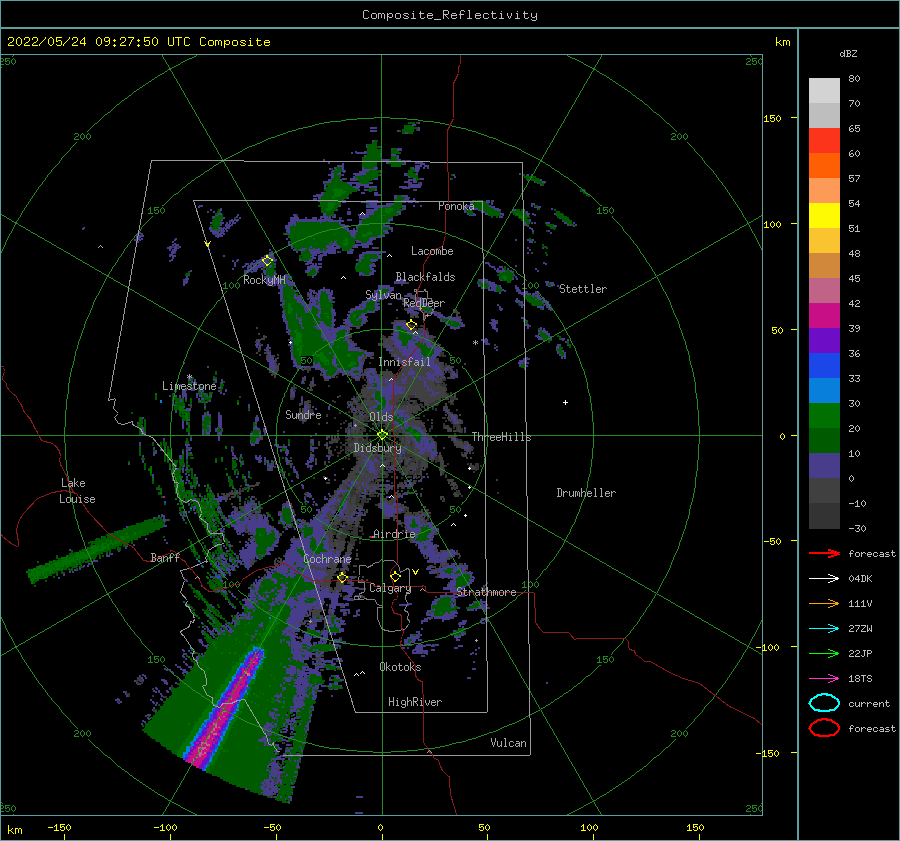The width and height of the screenshot is (900, 841).
Task: Click the cyan 27ZW arrow legend icon
Action: [824, 629]
